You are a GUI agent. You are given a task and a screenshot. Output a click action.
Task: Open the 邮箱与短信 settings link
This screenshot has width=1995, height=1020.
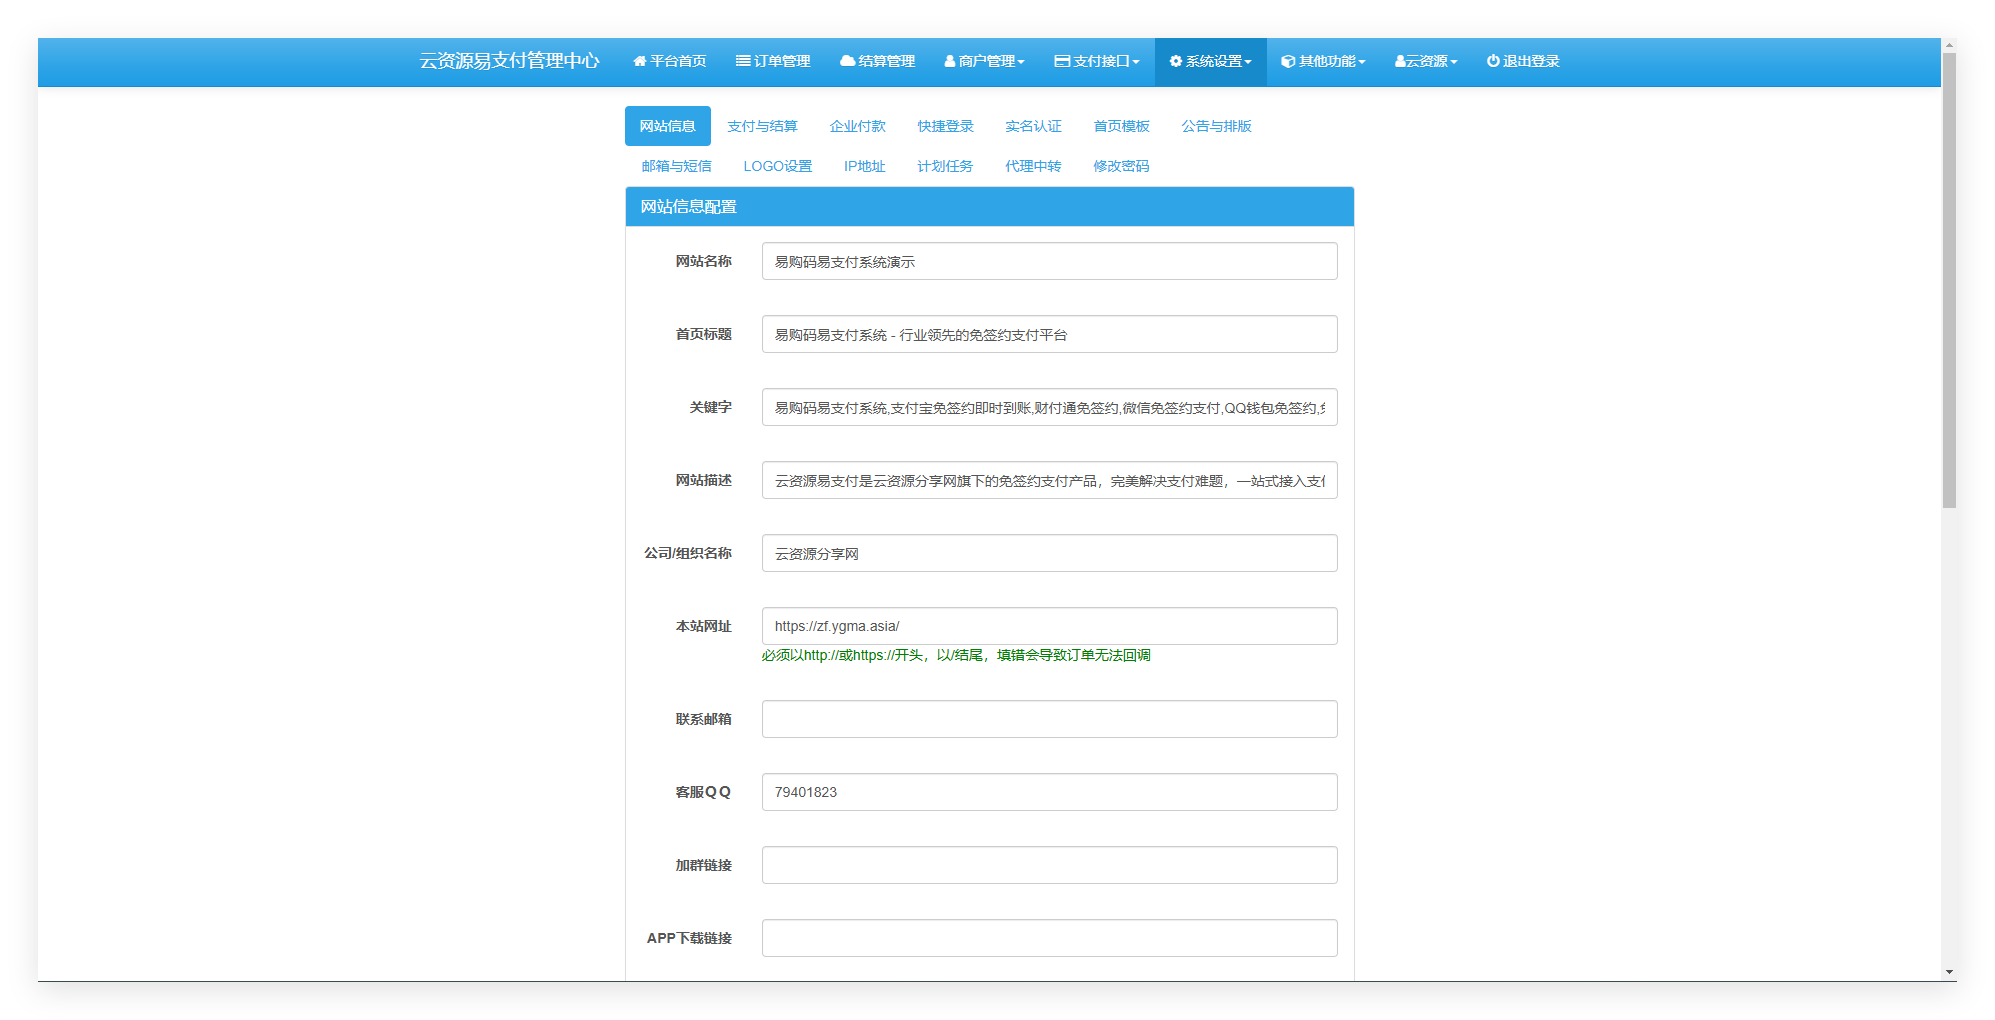[676, 166]
